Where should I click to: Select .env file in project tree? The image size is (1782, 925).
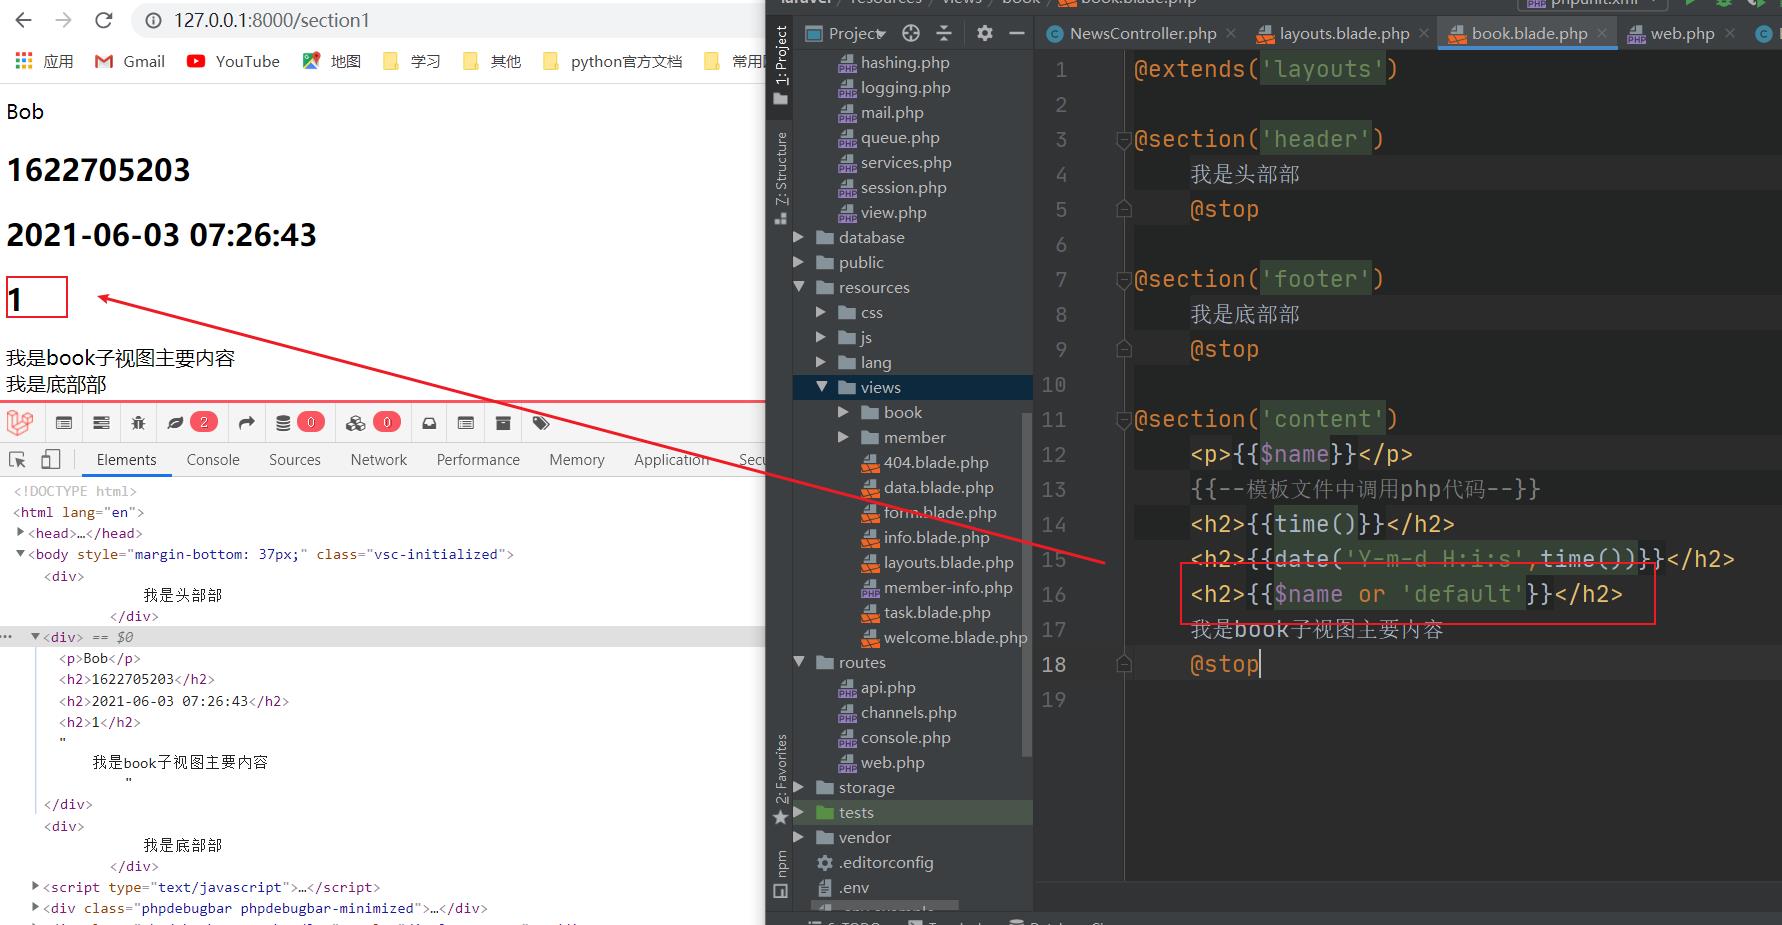pyautogui.click(x=843, y=887)
